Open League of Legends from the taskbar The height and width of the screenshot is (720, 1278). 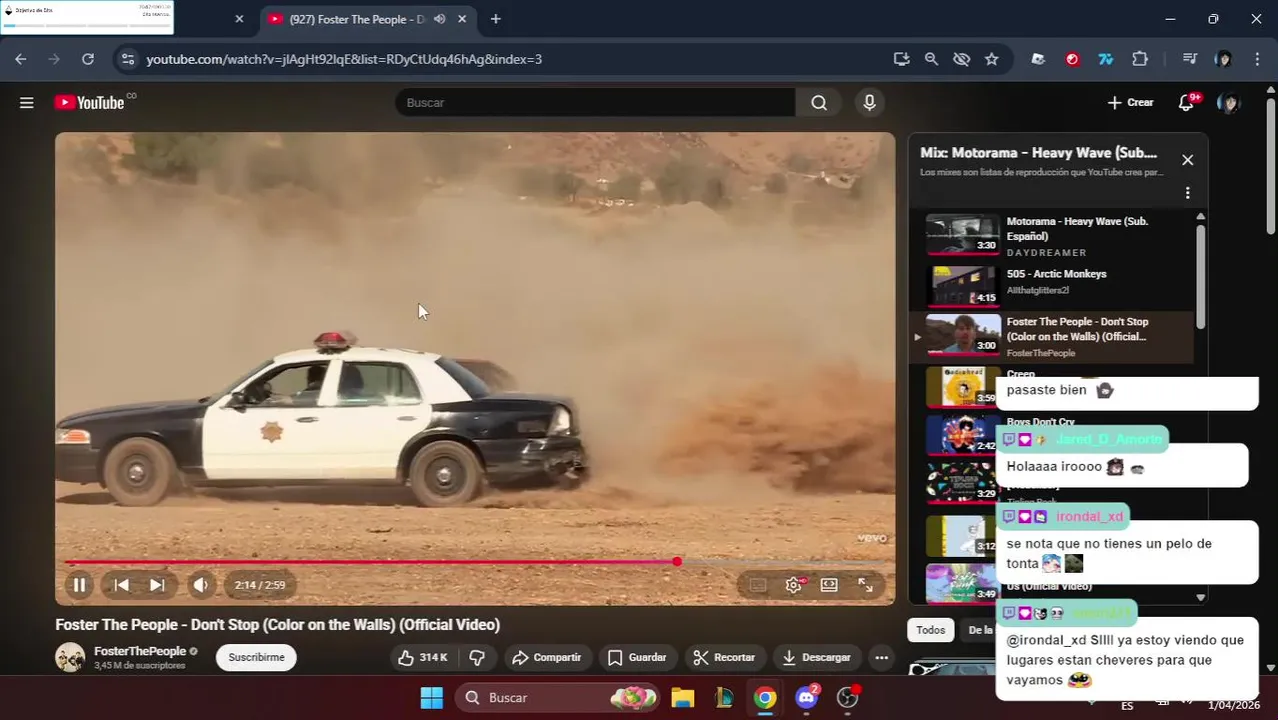coord(724,698)
